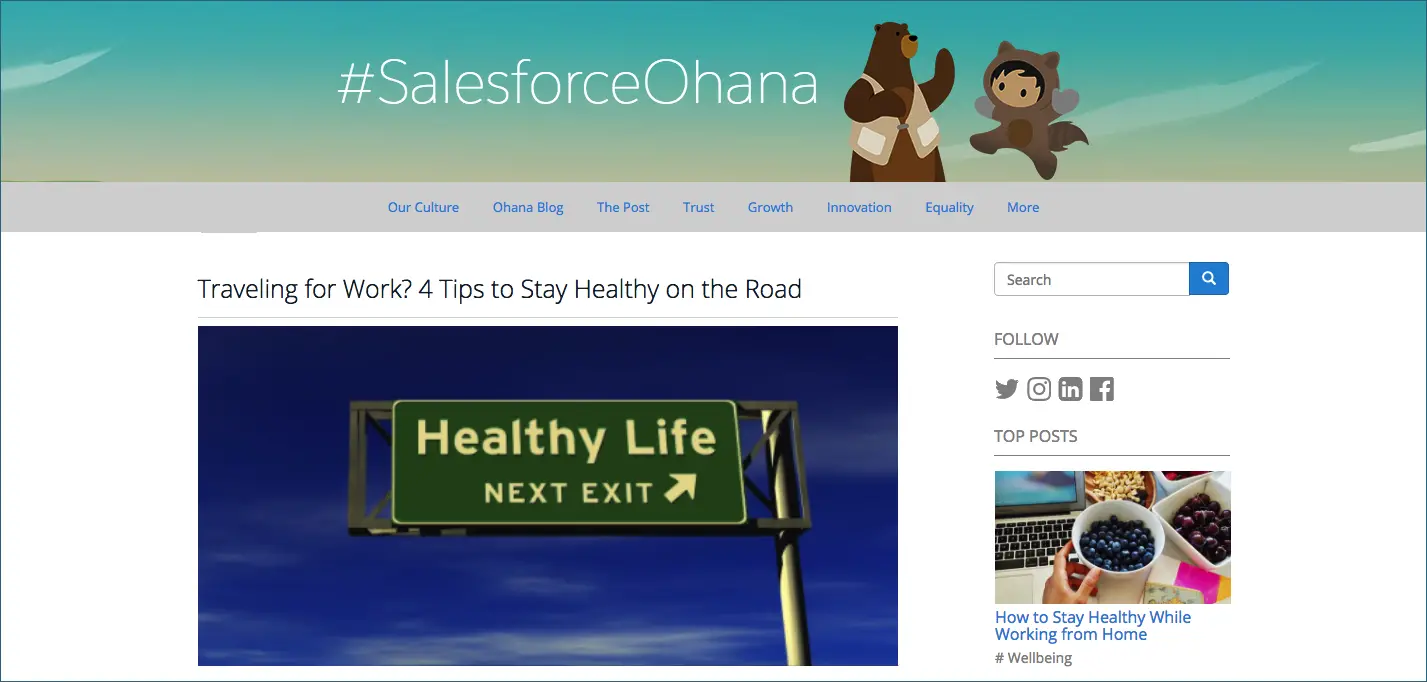Image resolution: width=1427 pixels, height=684 pixels.
Task: Open the Our Culture menu item
Action: (423, 207)
